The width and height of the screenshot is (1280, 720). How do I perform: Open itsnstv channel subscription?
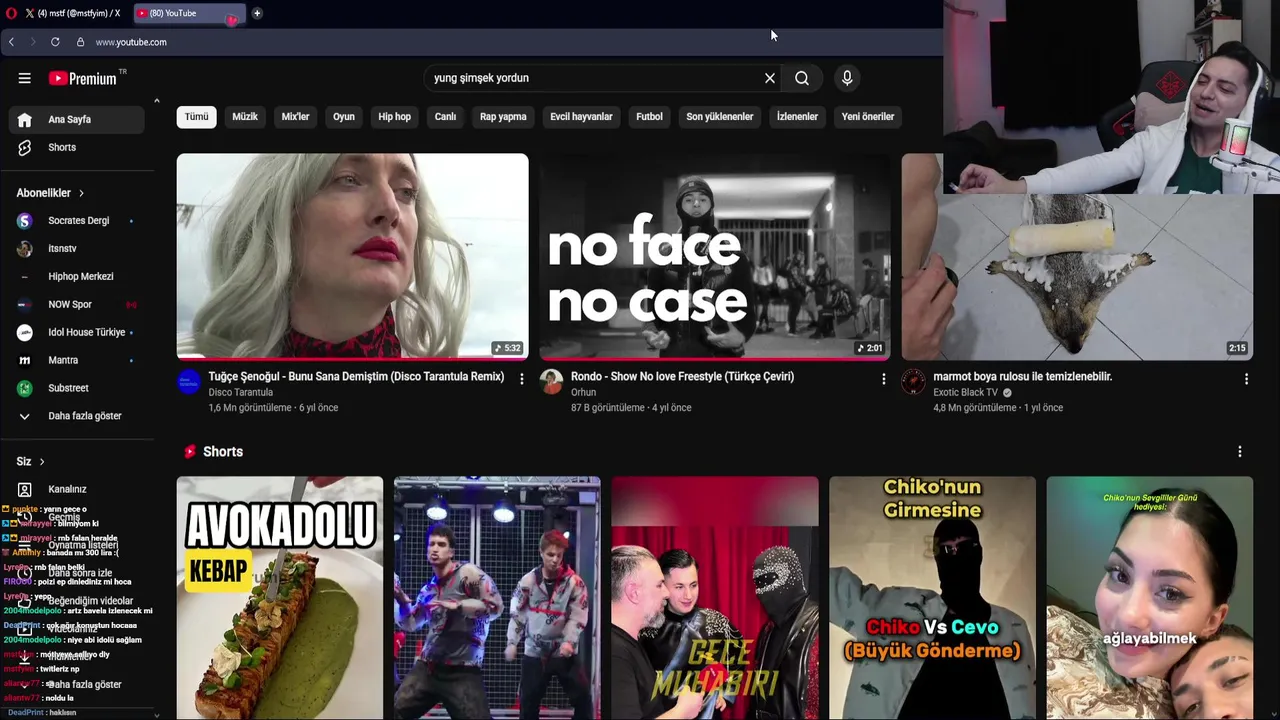pos(77,248)
